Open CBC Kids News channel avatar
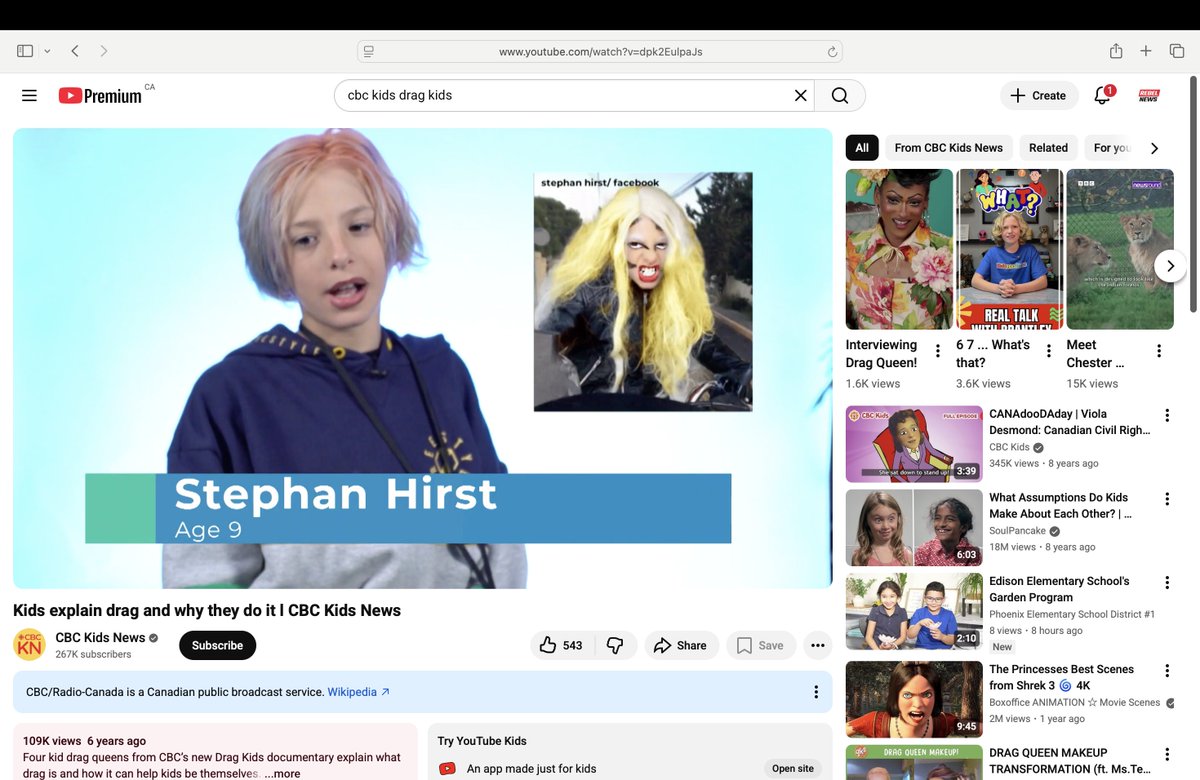The height and width of the screenshot is (780, 1200). pyautogui.click(x=29, y=645)
